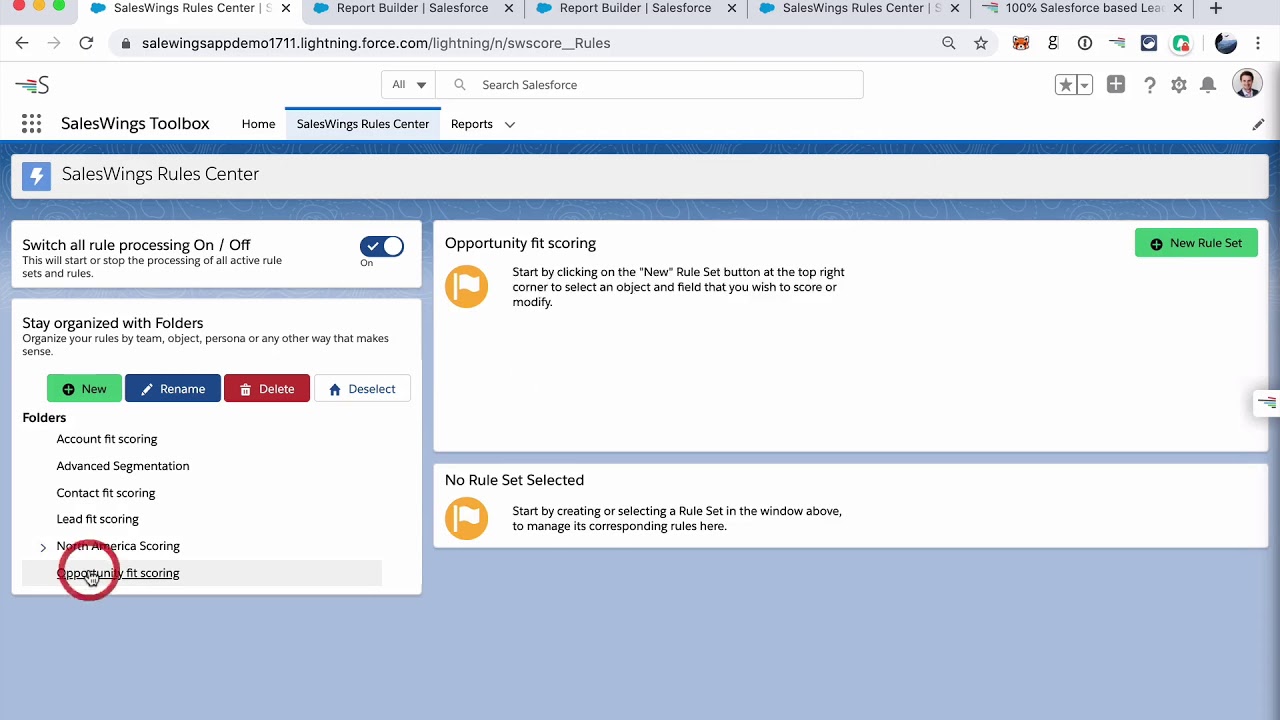Select the Account fit scoring folder
Viewport: 1280px width, 720px height.
[107, 439]
